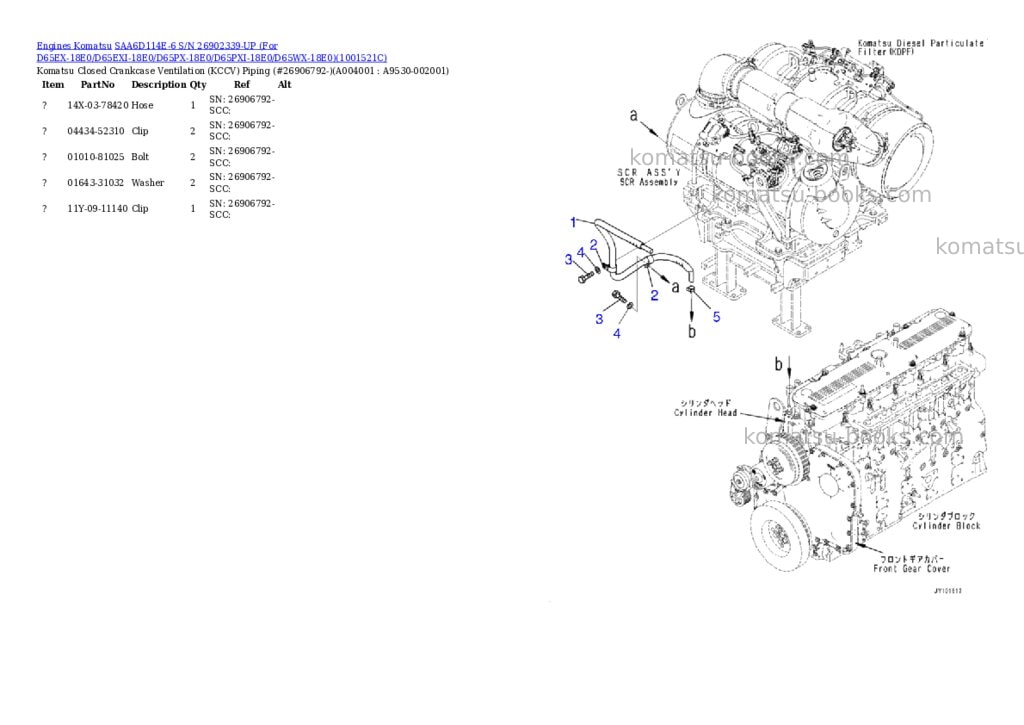Click the Description column header
The image size is (1024, 725).
[x=159, y=85]
